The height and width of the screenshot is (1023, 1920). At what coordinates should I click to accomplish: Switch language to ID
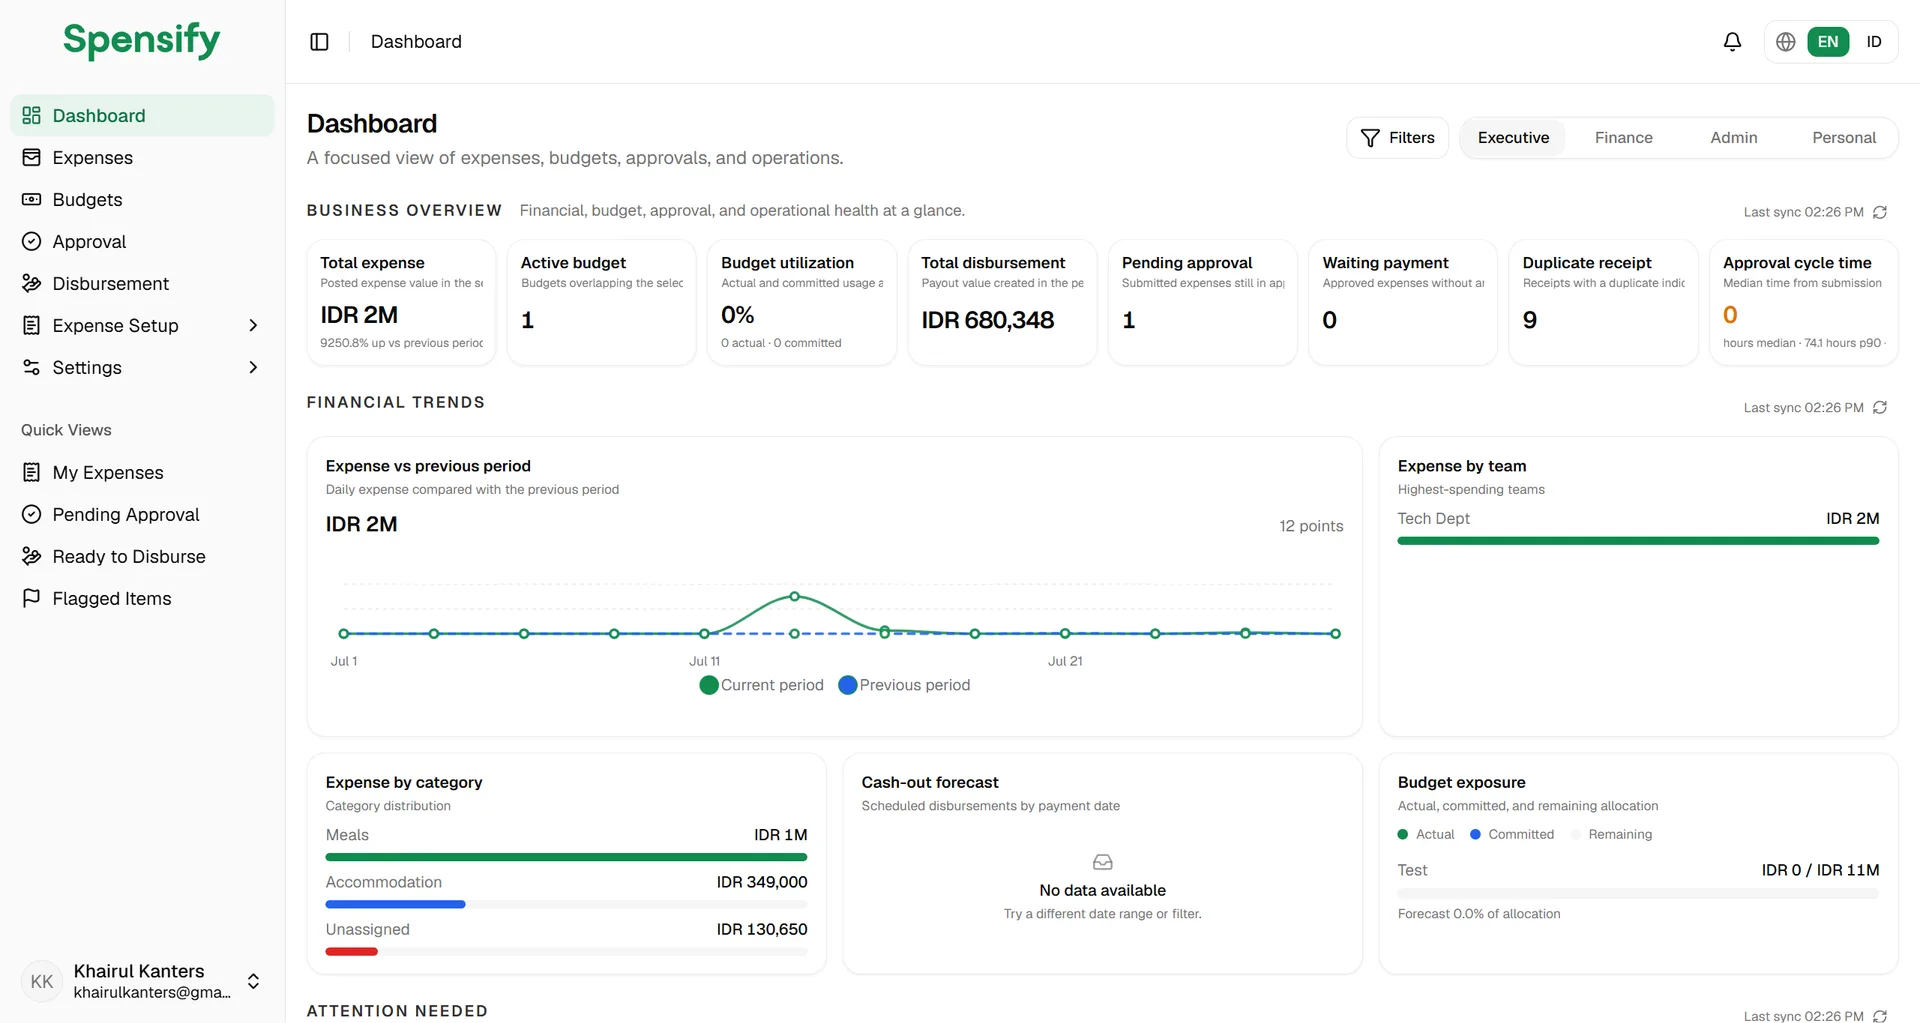[x=1874, y=42]
